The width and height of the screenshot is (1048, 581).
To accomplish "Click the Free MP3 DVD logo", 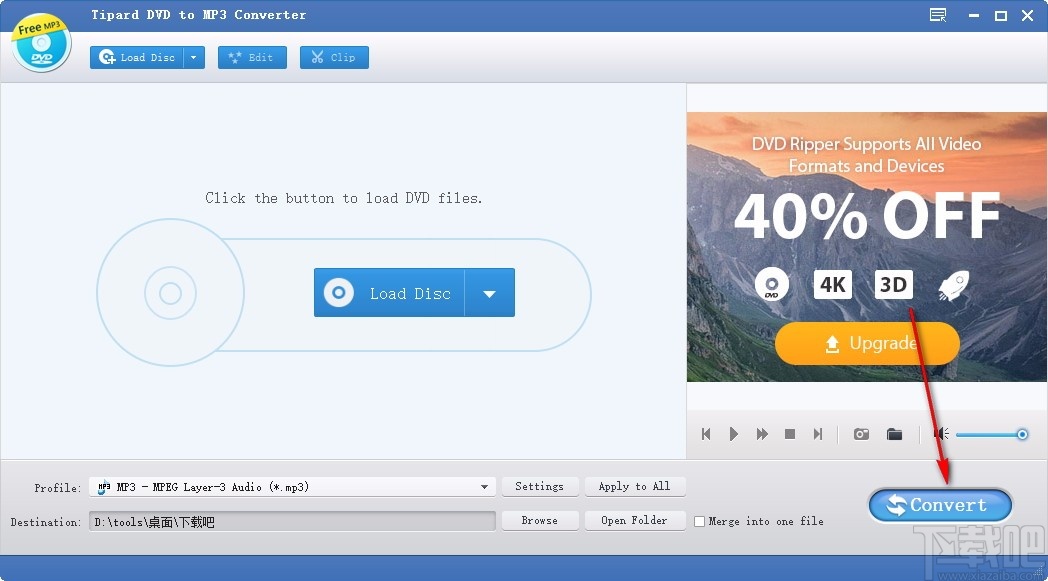I will (x=40, y=41).
